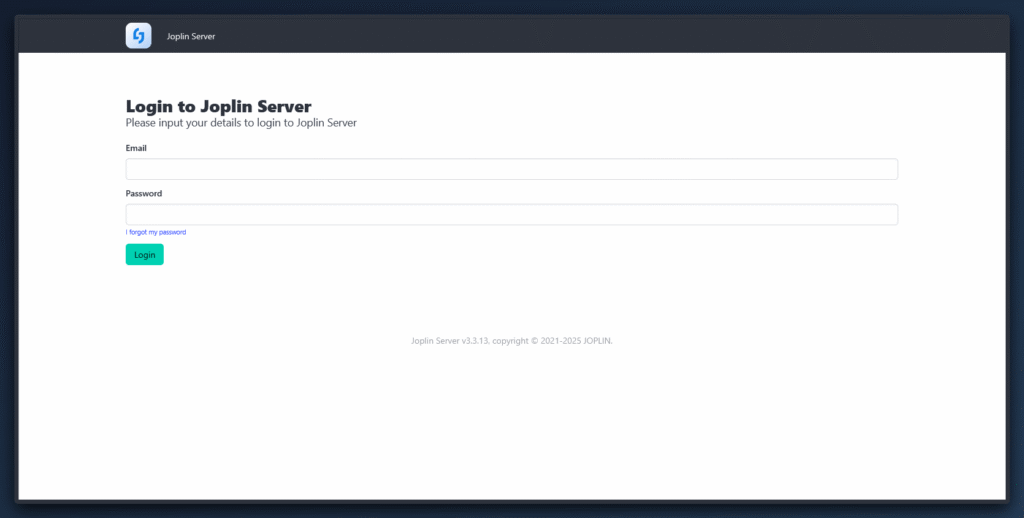The image size is (1024, 518).
Task: Click the 'Email' field label
Action: 136,148
